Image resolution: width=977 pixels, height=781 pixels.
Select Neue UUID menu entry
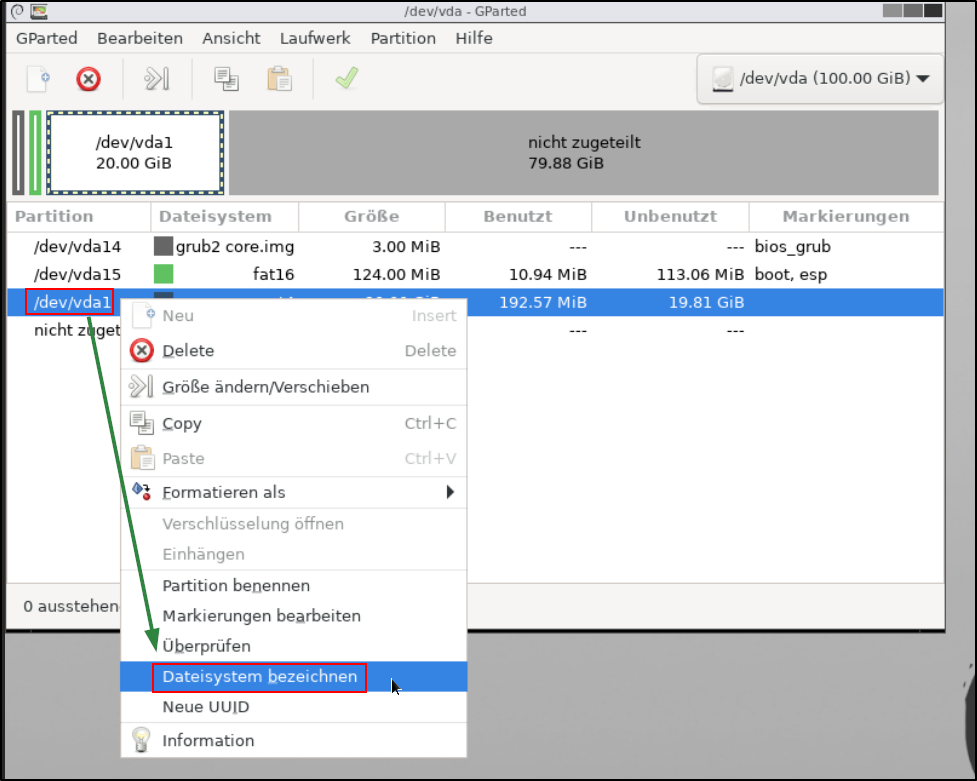click(x=205, y=708)
